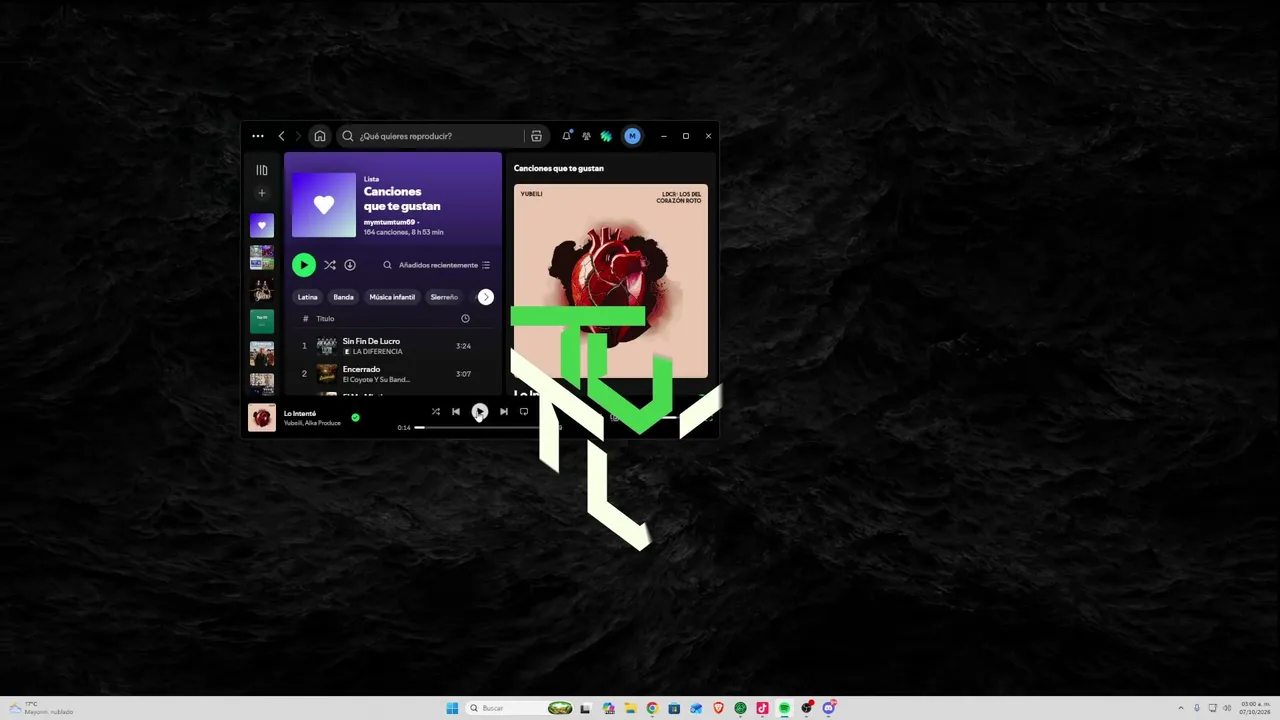Open artist LA DIFERENCIA link
Screen dimensions: 1280x720
(377, 352)
